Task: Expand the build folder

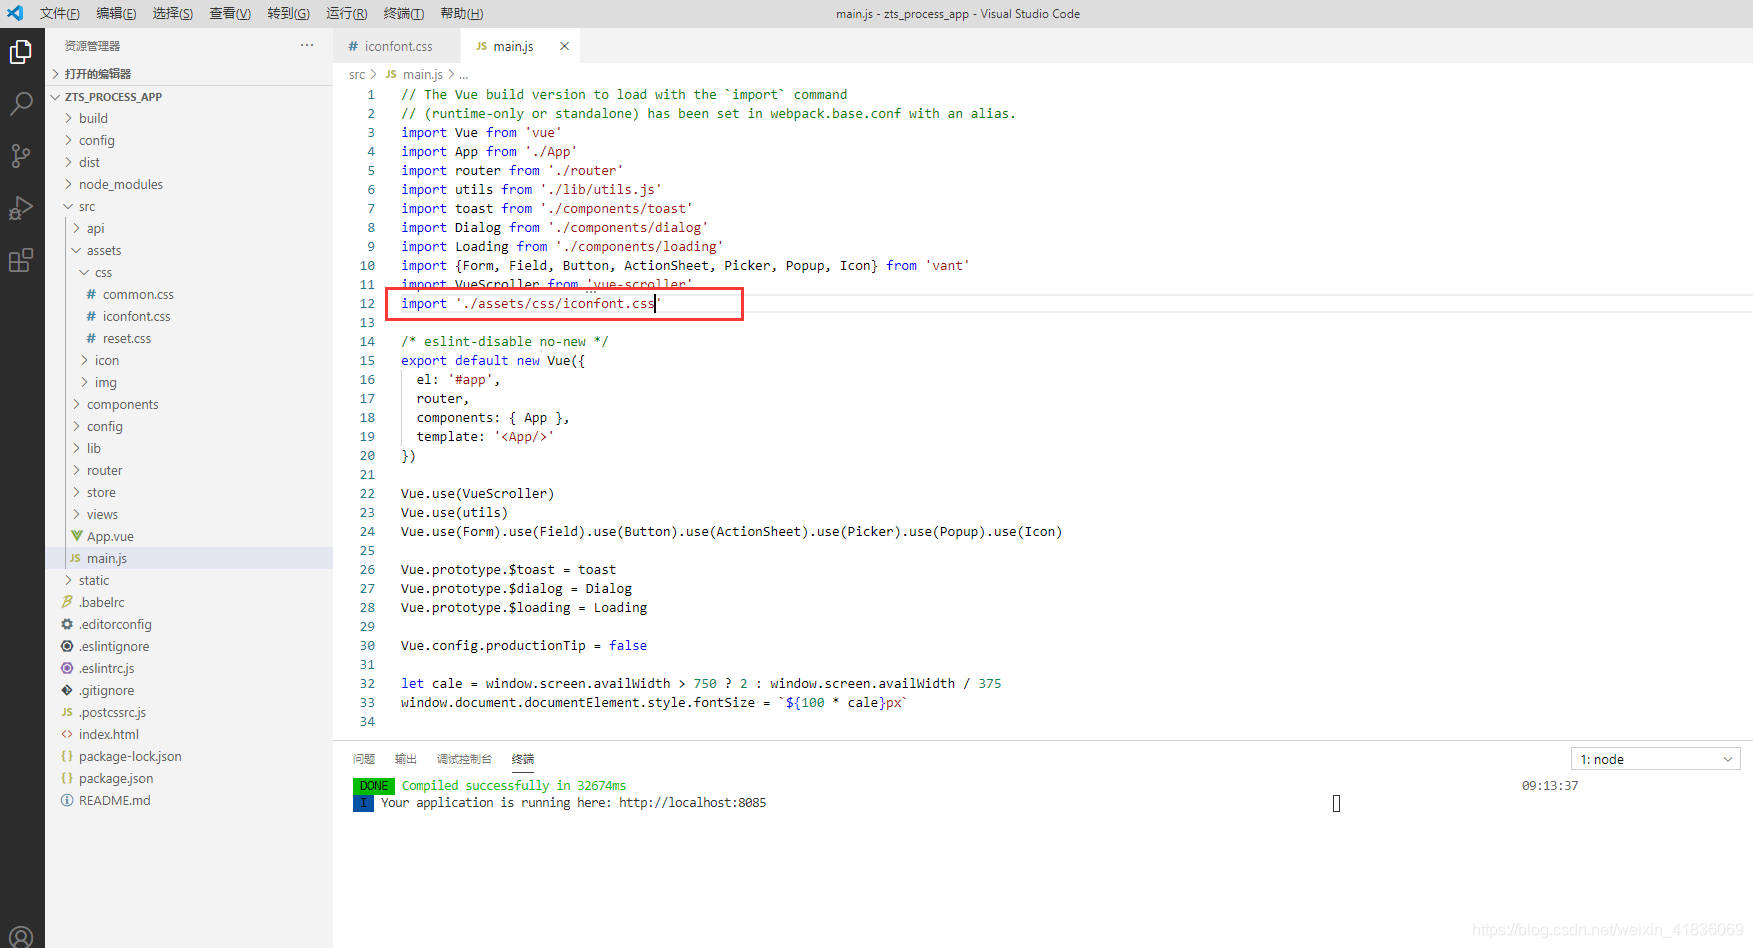Action: tap(93, 118)
